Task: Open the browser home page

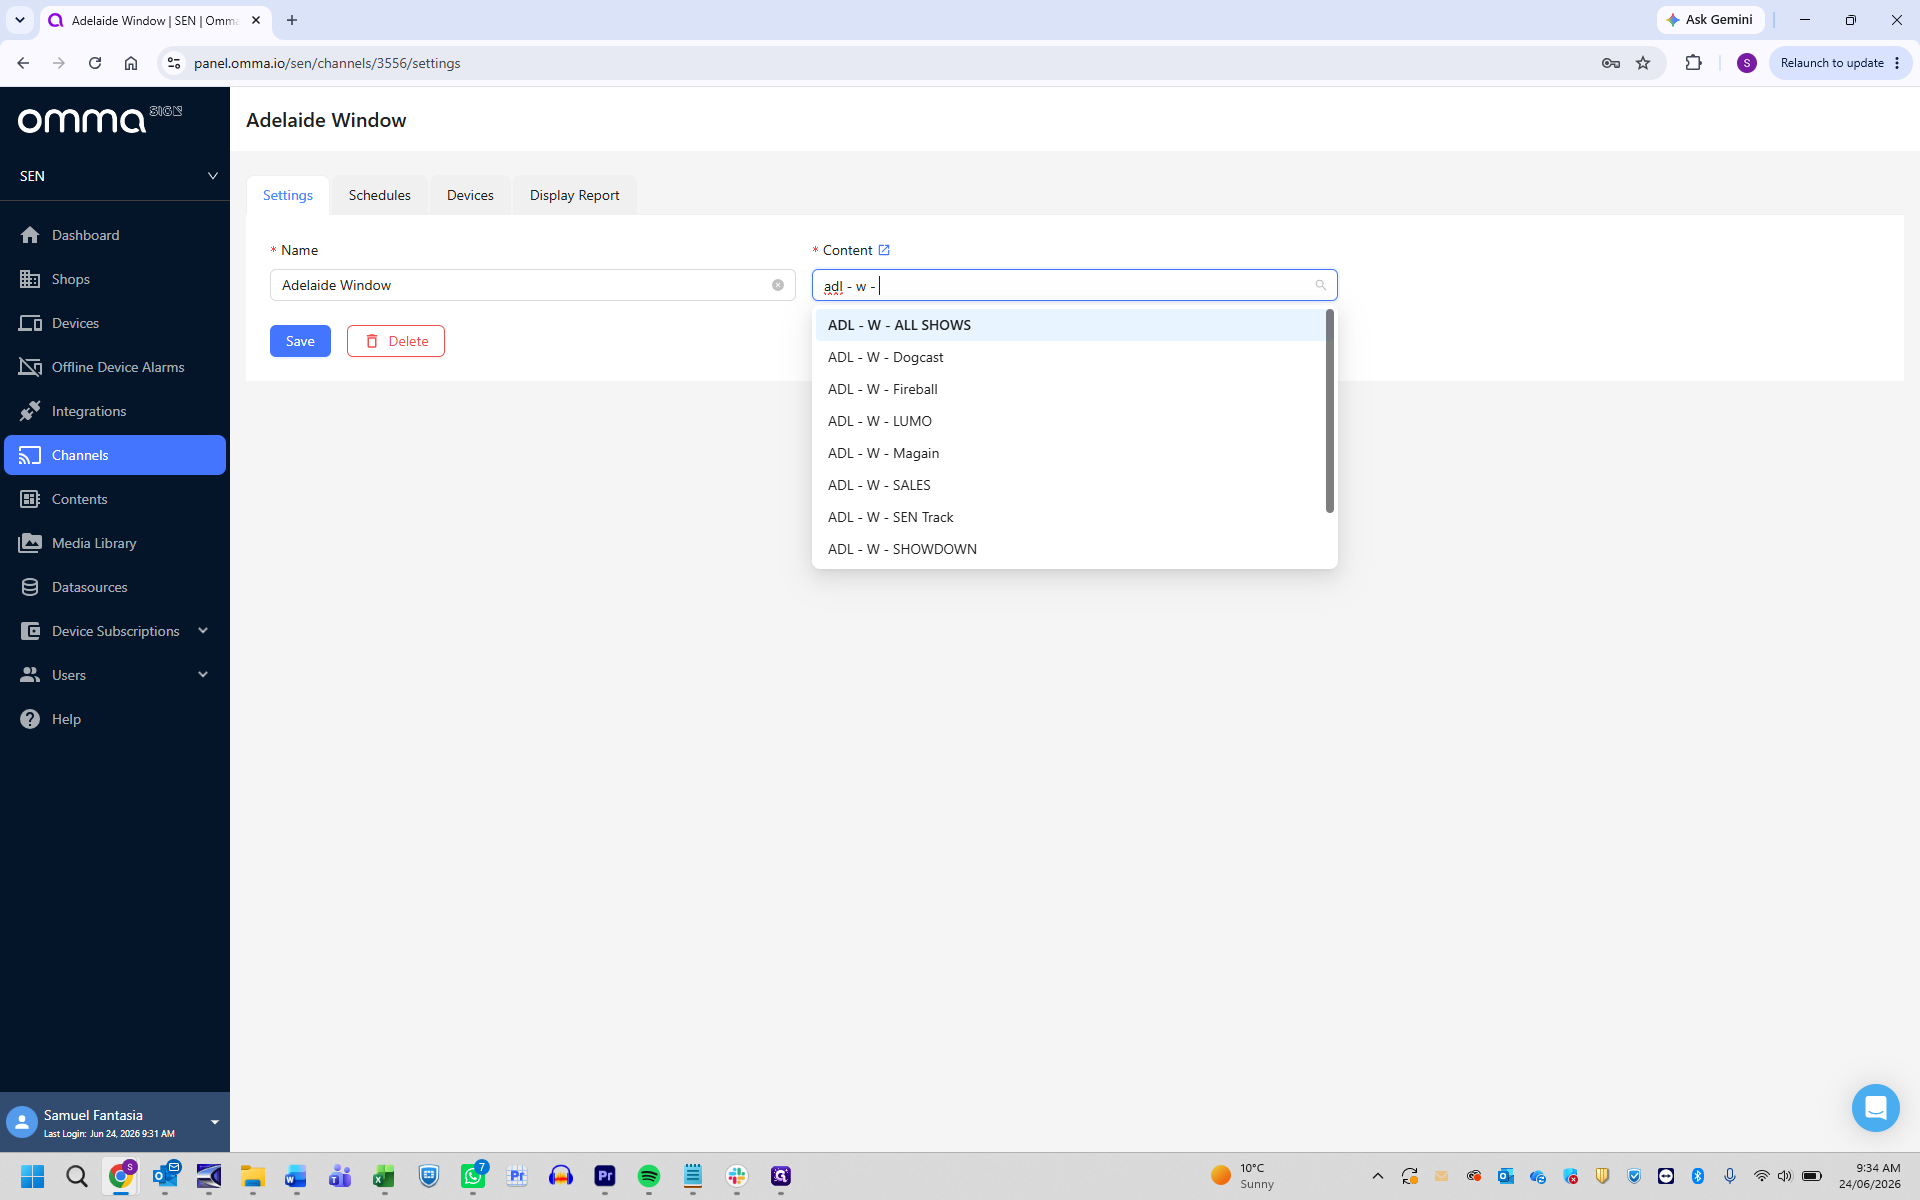Action: [x=131, y=63]
